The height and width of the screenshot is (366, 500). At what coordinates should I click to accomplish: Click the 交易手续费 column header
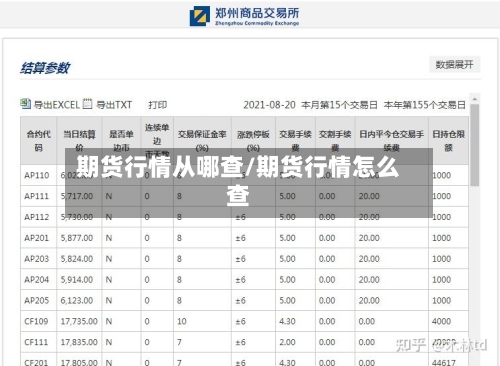pyautogui.click(x=295, y=141)
